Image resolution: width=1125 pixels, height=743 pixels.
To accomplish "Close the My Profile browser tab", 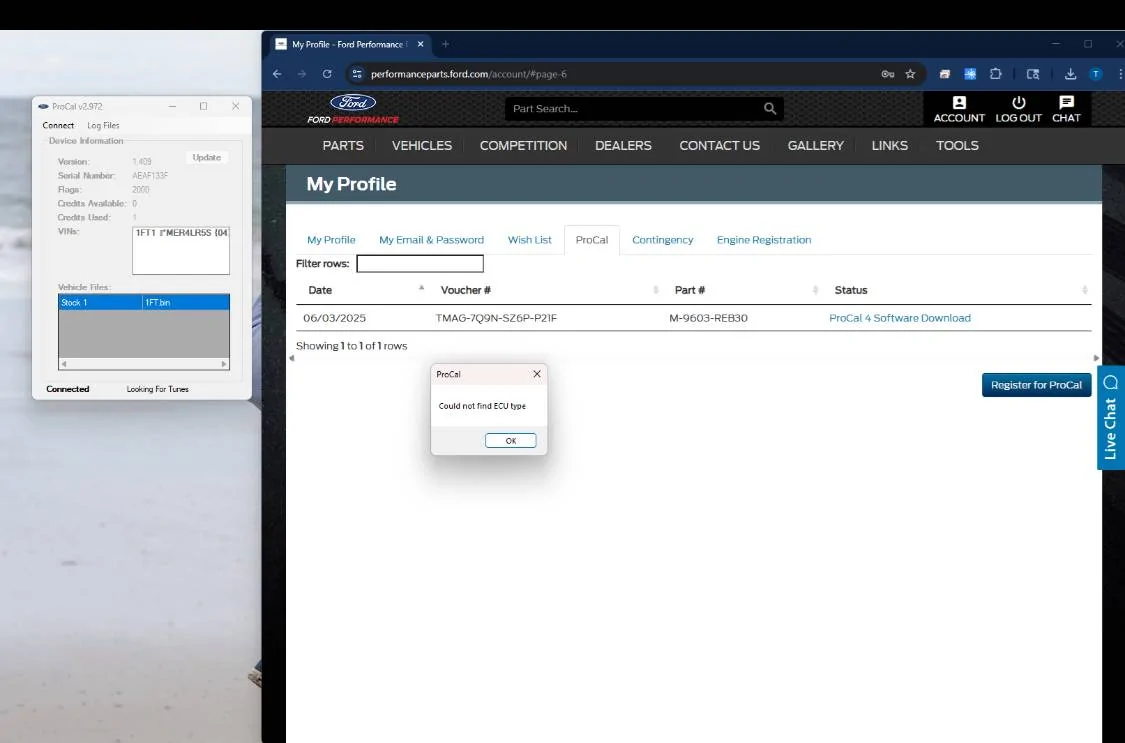I will click(x=420, y=44).
